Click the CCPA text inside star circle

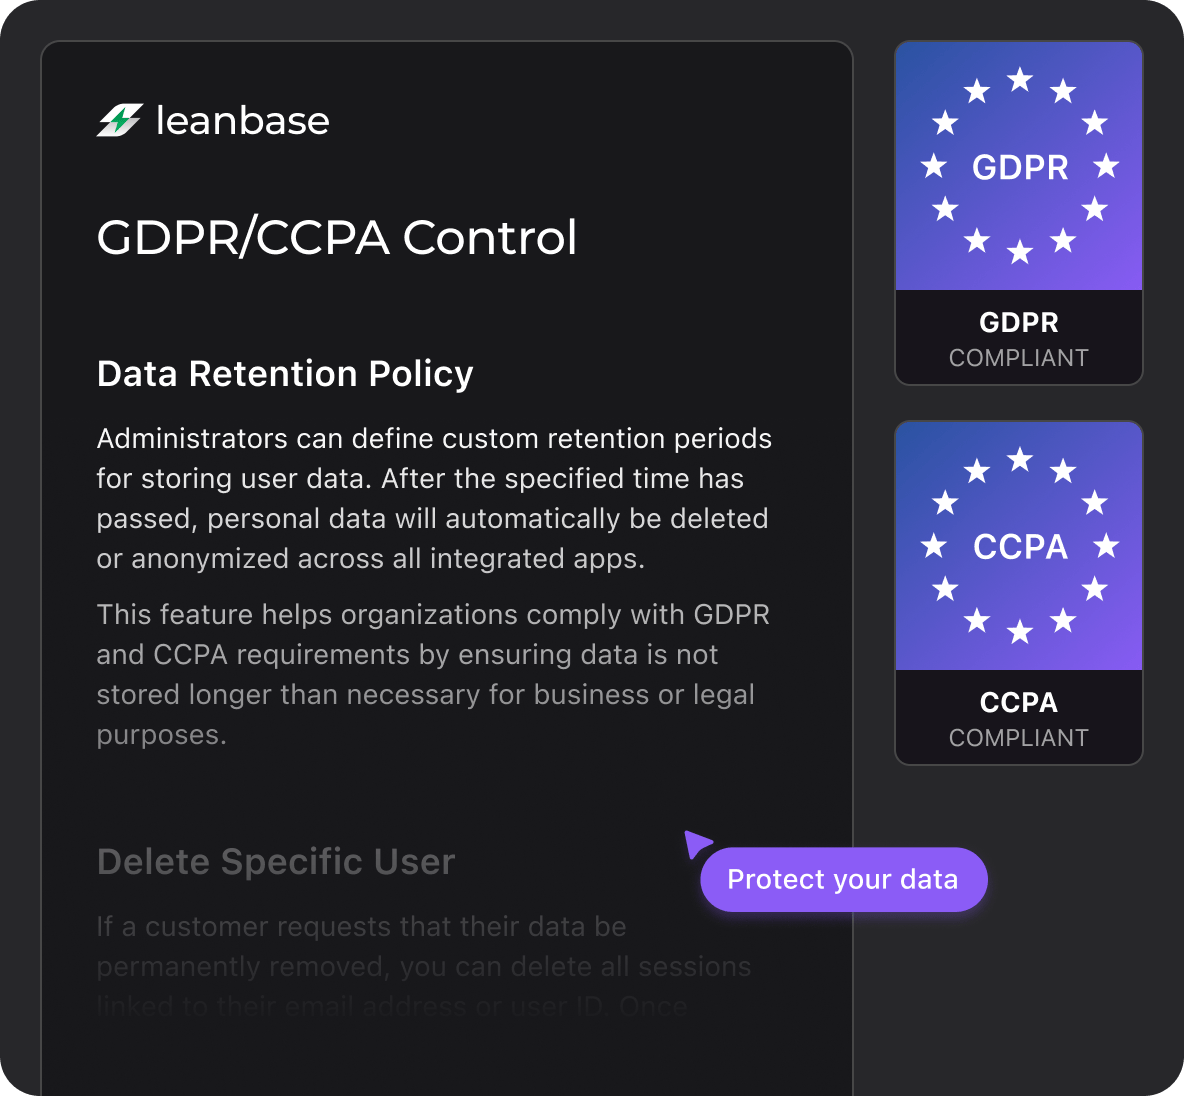click(x=1019, y=547)
